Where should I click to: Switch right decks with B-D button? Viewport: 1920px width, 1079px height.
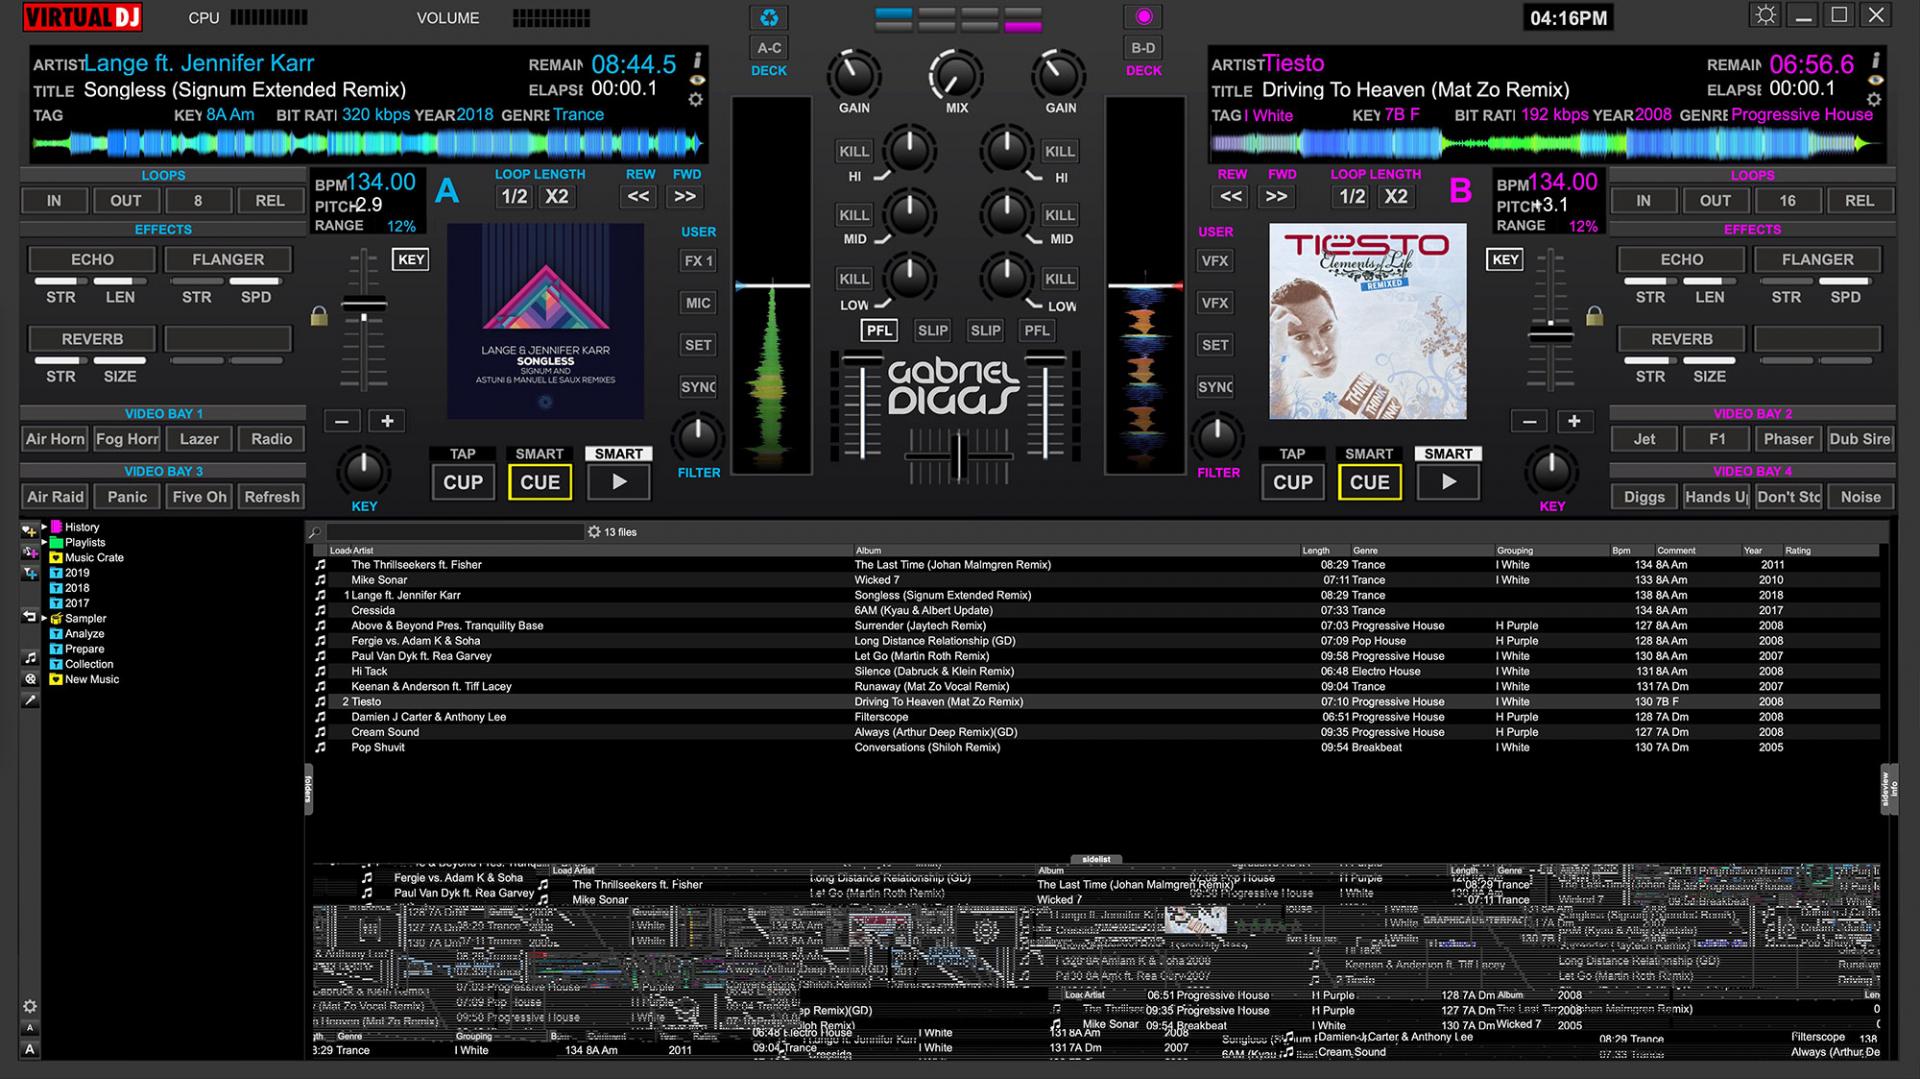pos(1143,48)
